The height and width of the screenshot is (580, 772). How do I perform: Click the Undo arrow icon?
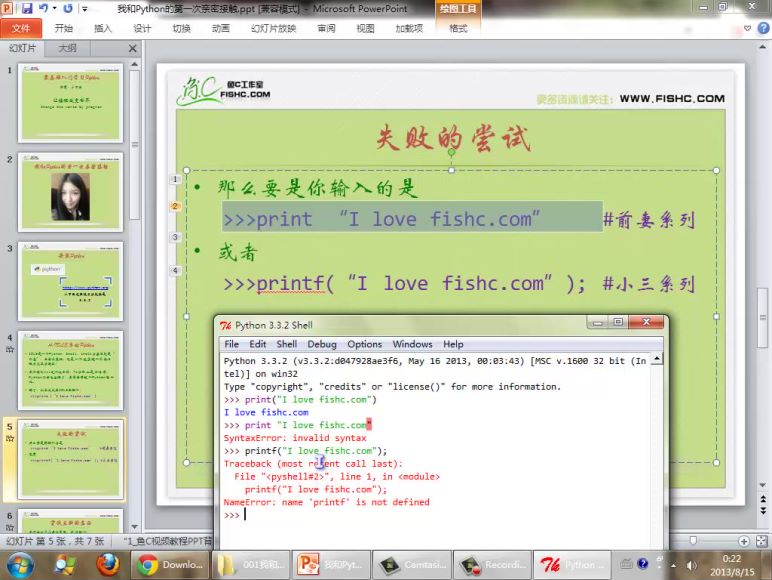coord(43,8)
